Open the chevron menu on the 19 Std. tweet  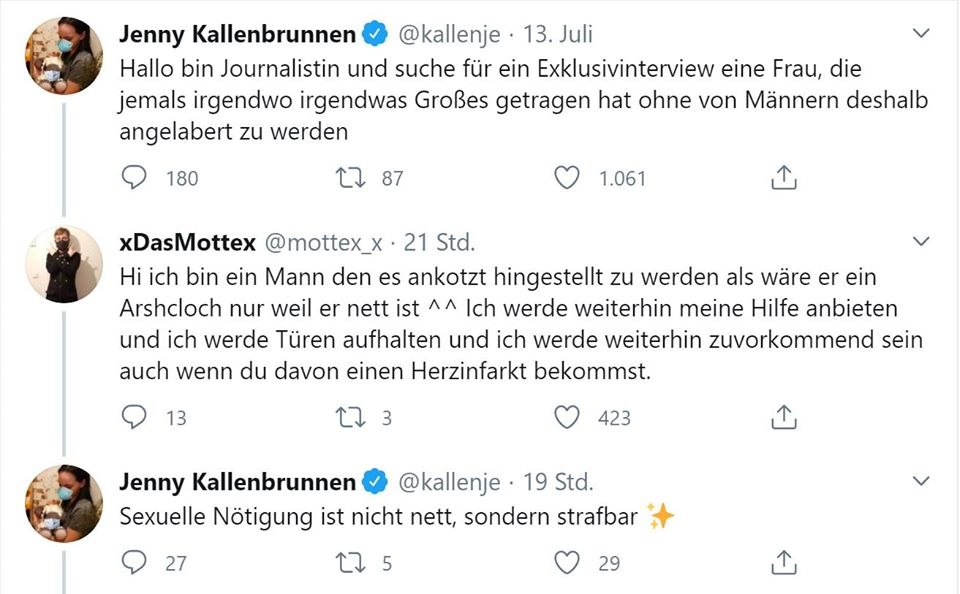(922, 481)
